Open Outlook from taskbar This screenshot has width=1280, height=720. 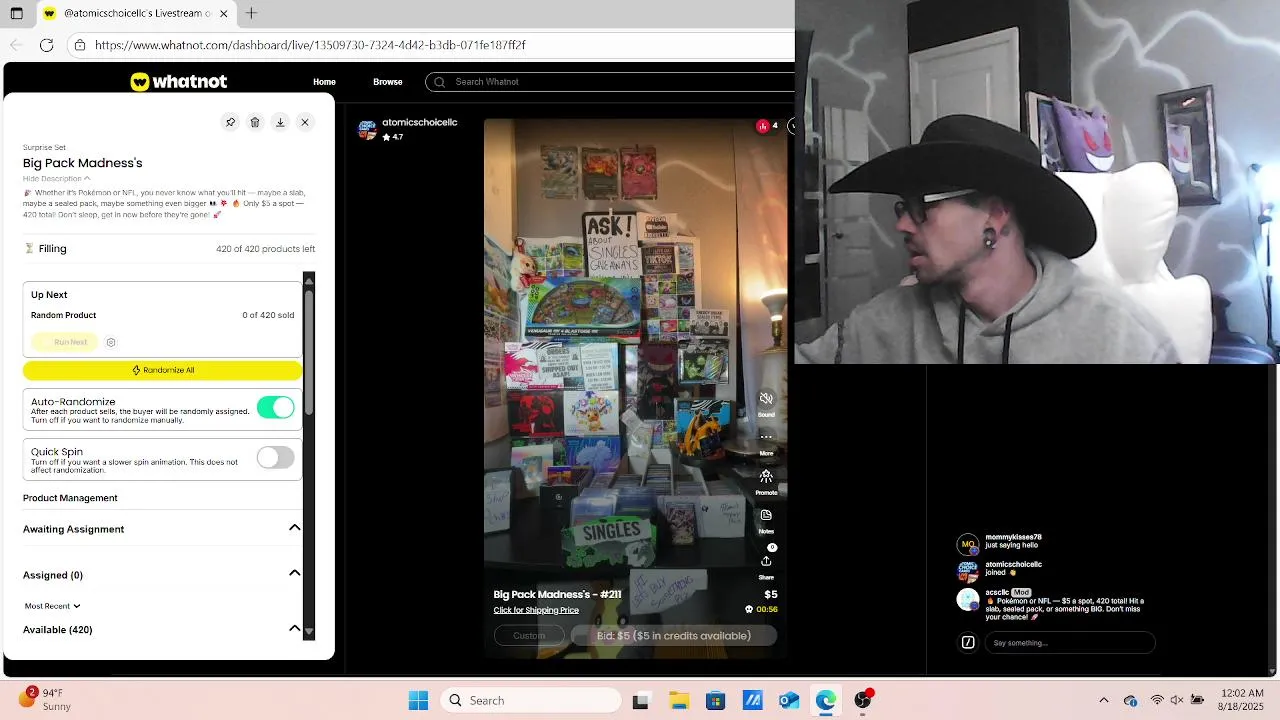(x=789, y=700)
